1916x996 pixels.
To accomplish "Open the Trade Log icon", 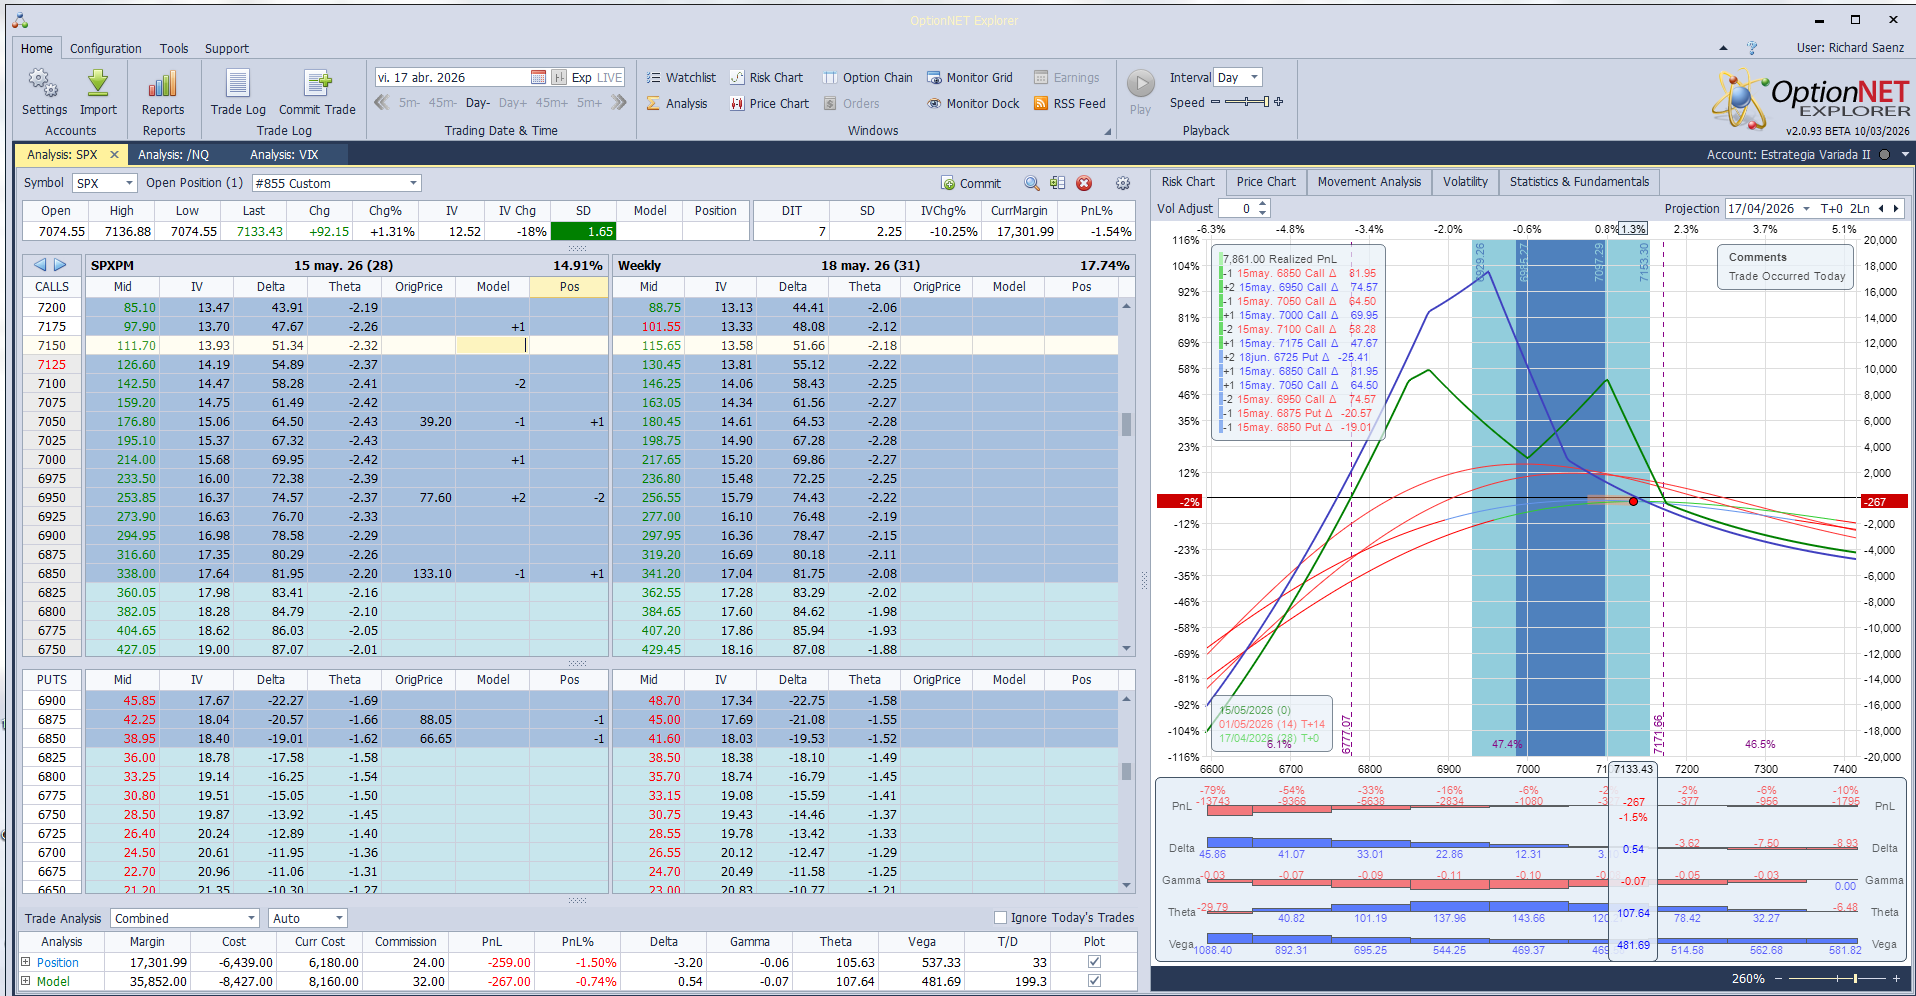I will pos(238,84).
